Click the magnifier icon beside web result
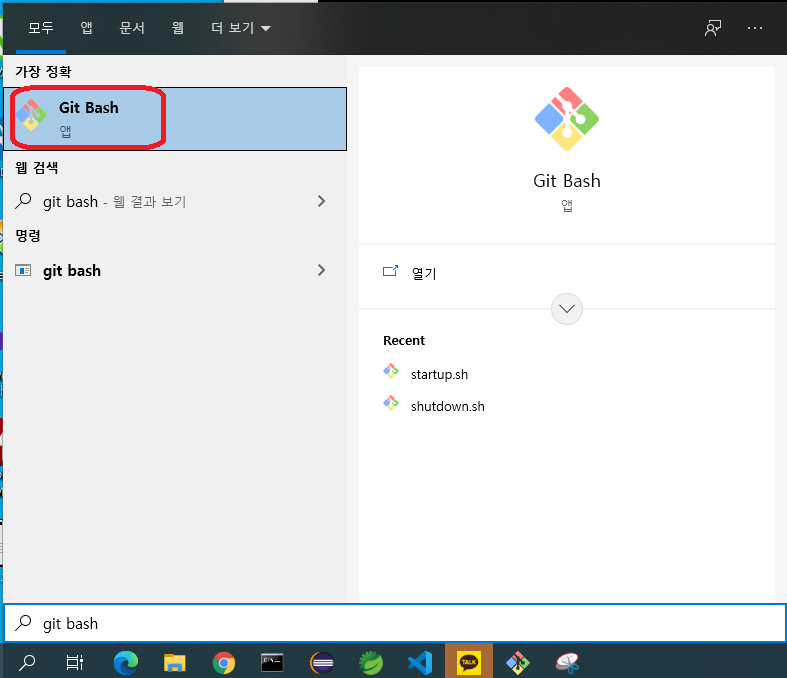The width and height of the screenshot is (787, 678). [x=23, y=201]
